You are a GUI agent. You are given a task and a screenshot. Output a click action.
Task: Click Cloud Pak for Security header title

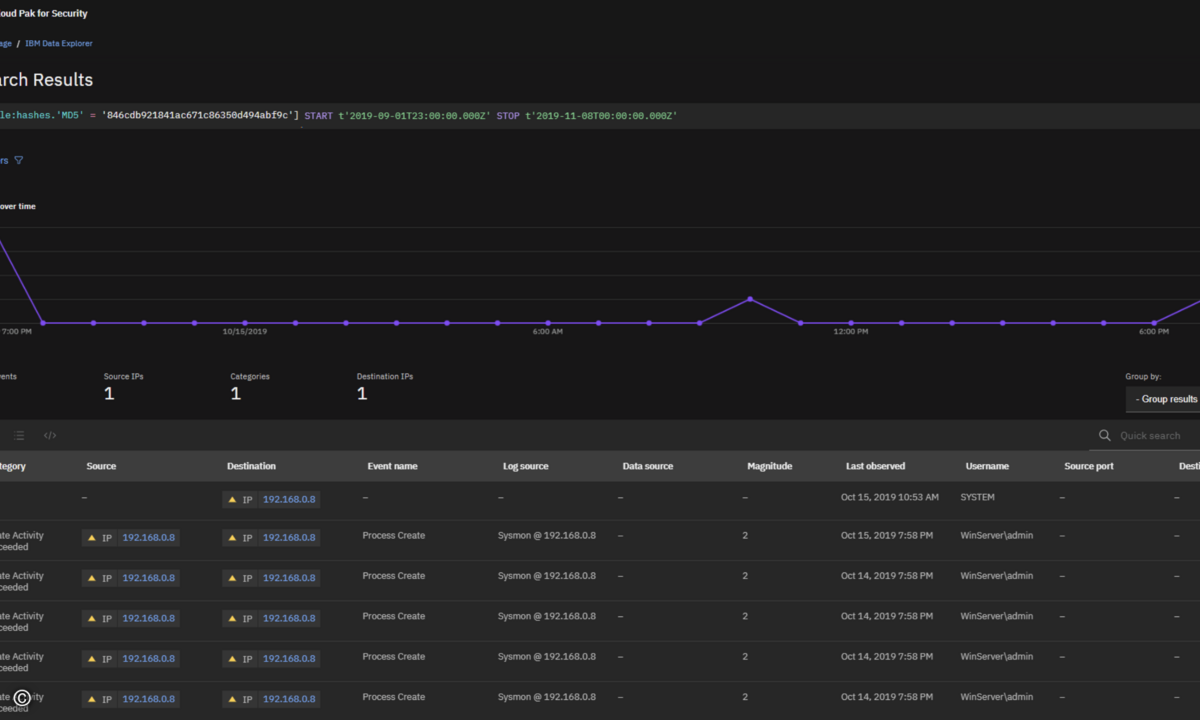(43, 14)
